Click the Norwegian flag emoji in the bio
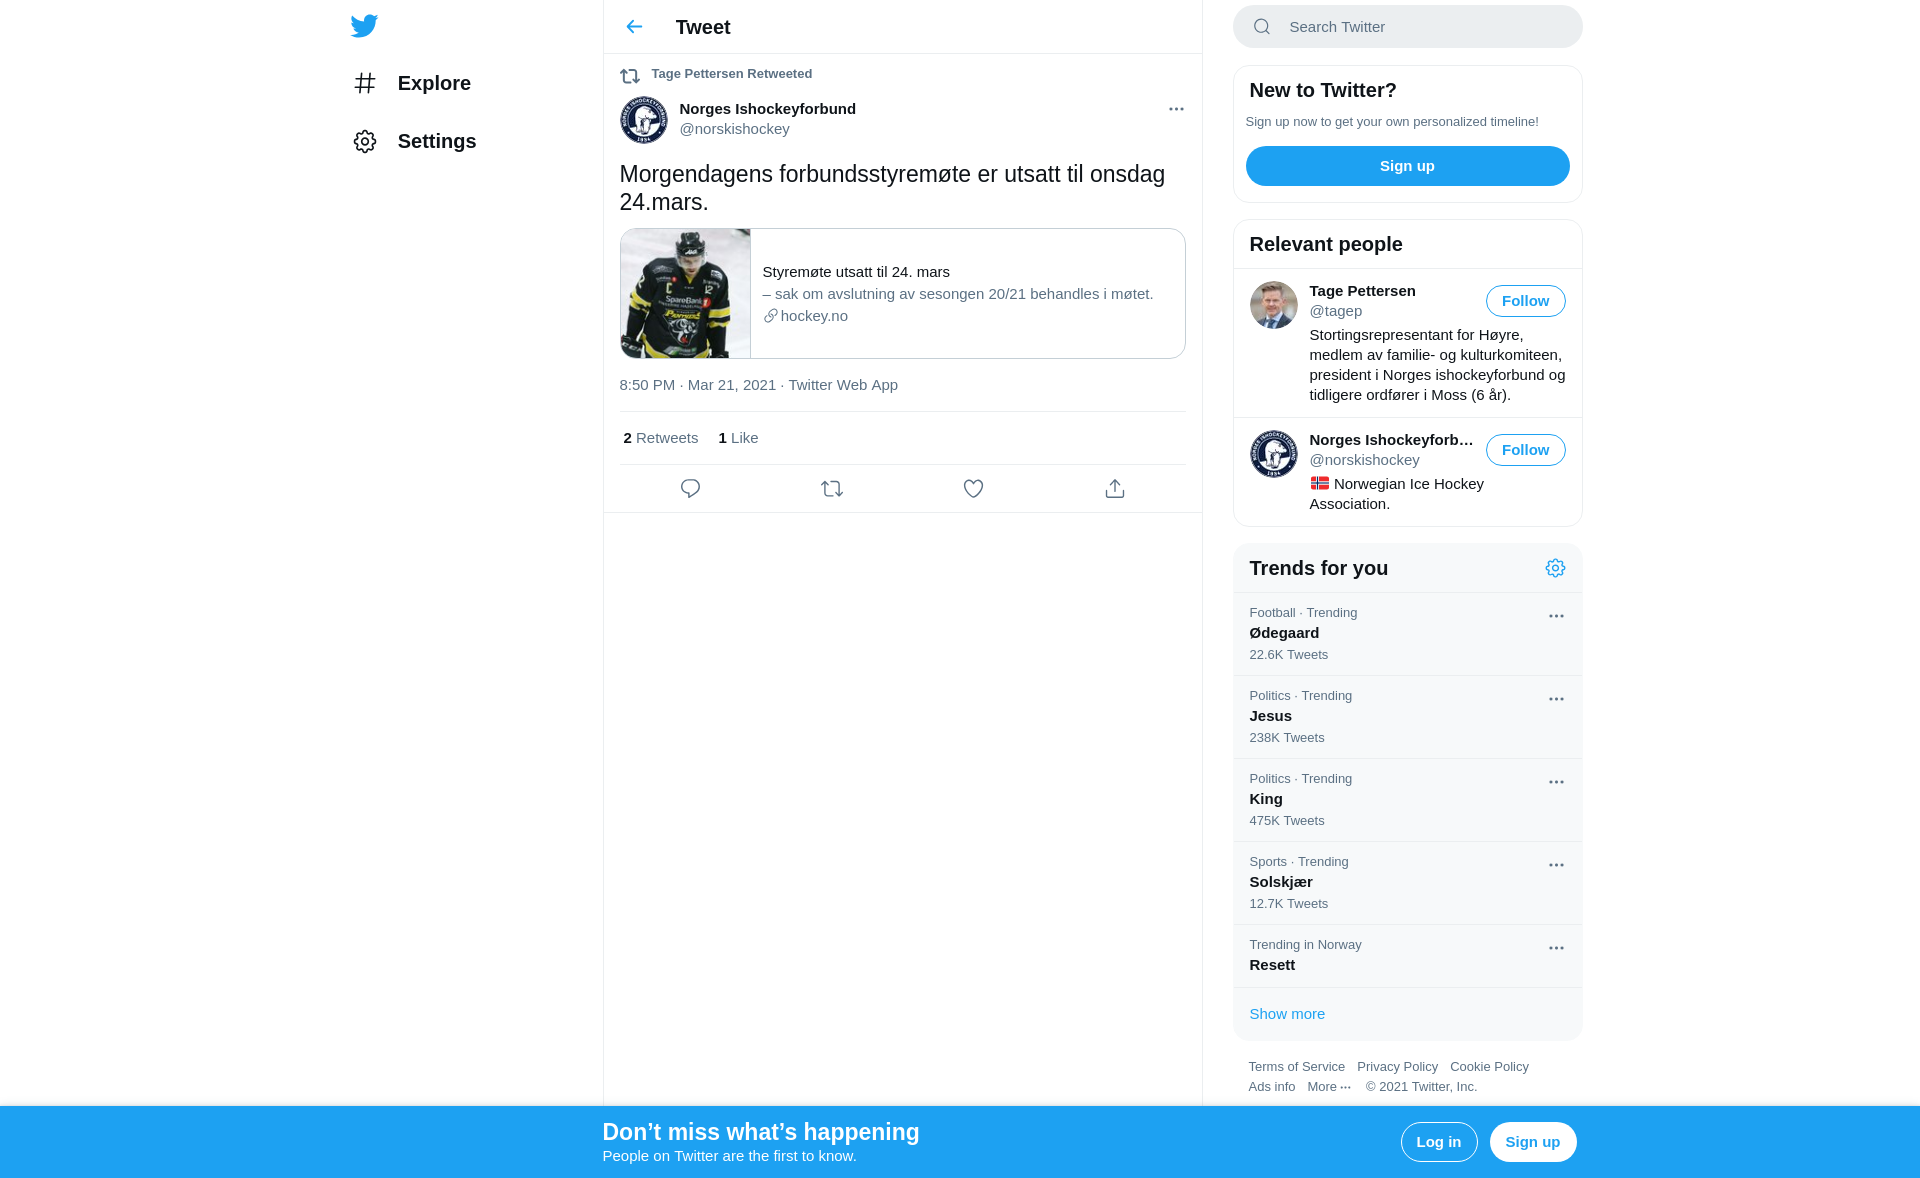1920x1178 pixels. (1320, 483)
